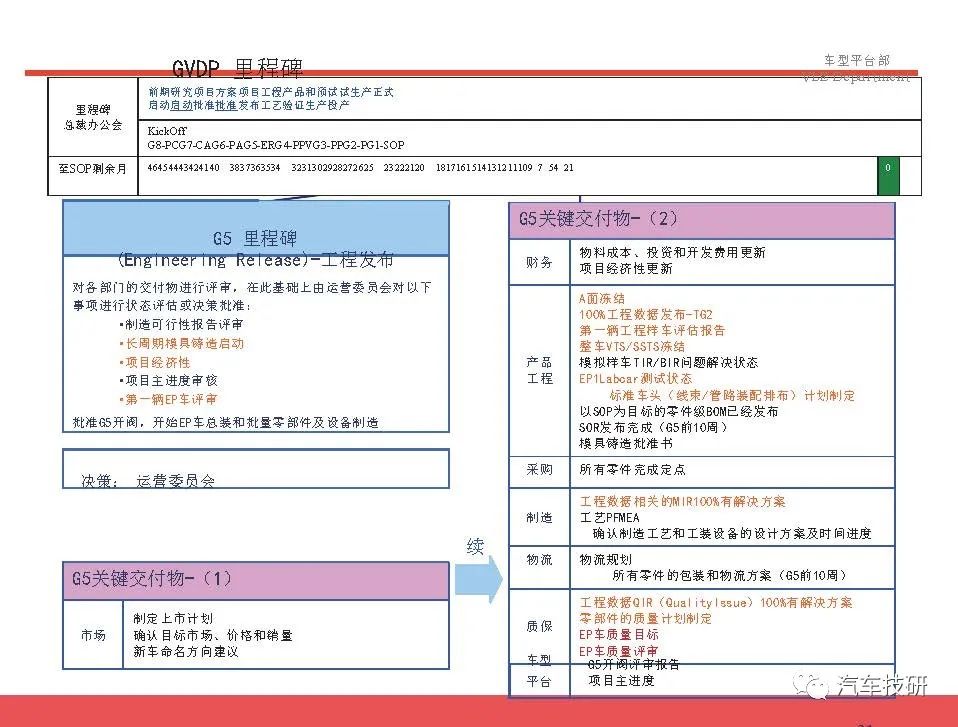Image resolution: width=958 pixels, height=727 pixels.
Task: Select the 批准G5开阀 summary line
Action: 225,422
